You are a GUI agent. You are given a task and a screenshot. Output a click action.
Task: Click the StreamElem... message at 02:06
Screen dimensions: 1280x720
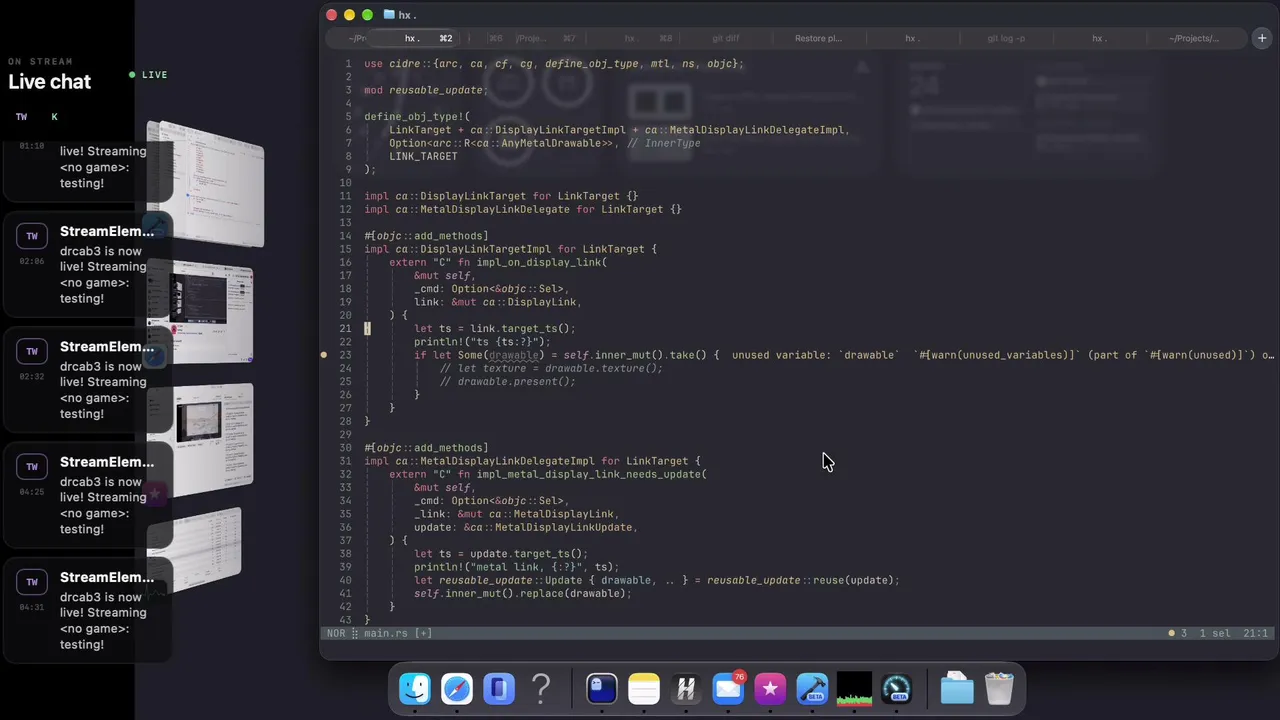(90, 265)
